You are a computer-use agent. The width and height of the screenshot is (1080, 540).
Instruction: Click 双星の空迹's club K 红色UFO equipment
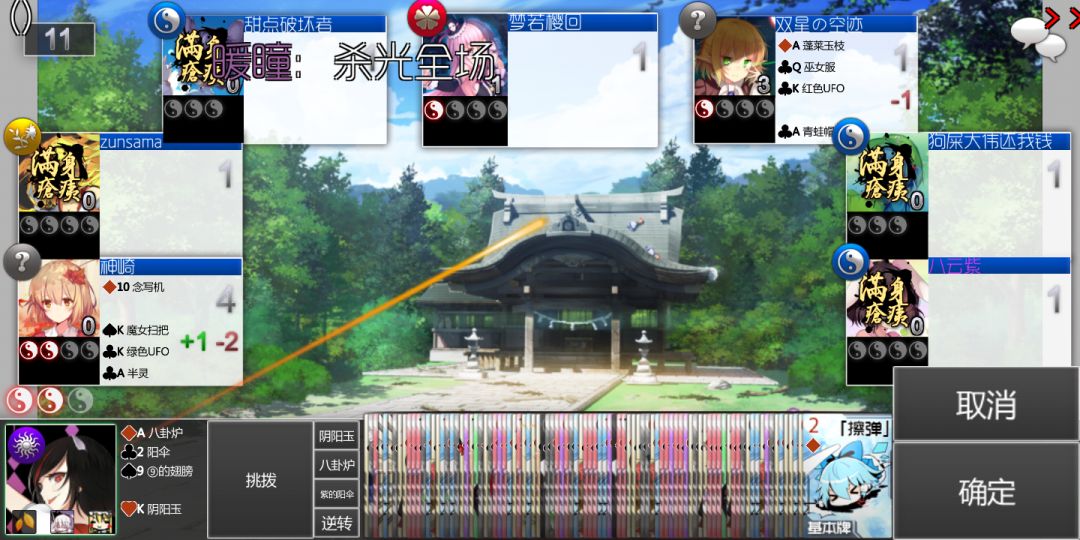coord(811,88)
